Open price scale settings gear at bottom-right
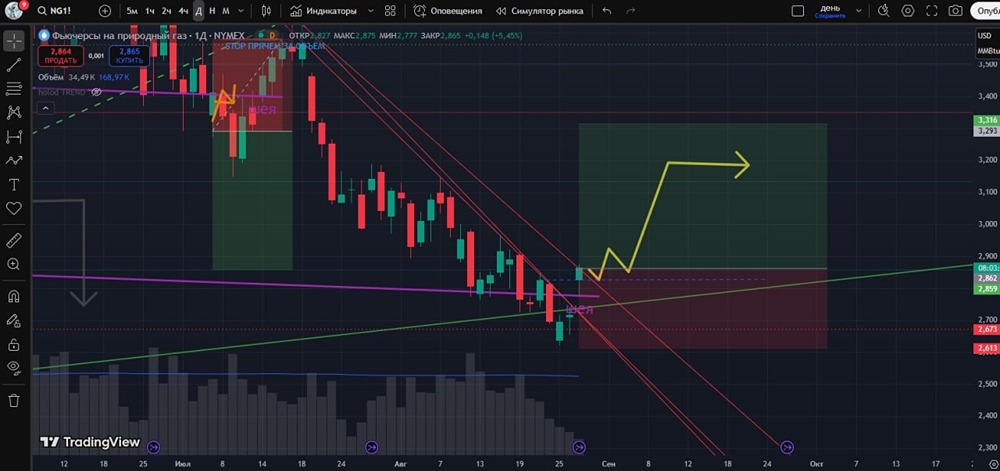 point(992,463)
